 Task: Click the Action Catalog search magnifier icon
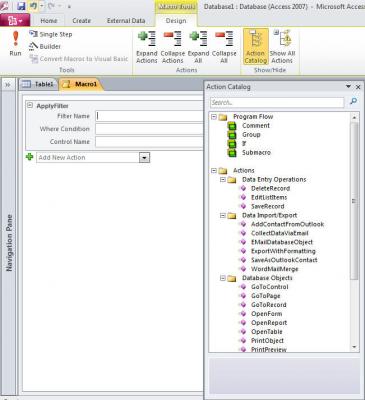[353, 101]
